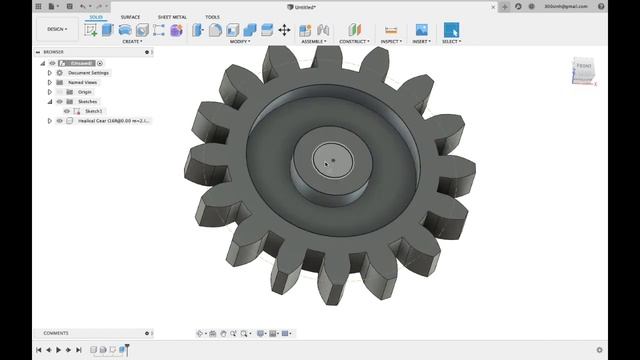640x360 pixels.
Task: Select Sketch1 in the browser
Action: tap(93, 111)
